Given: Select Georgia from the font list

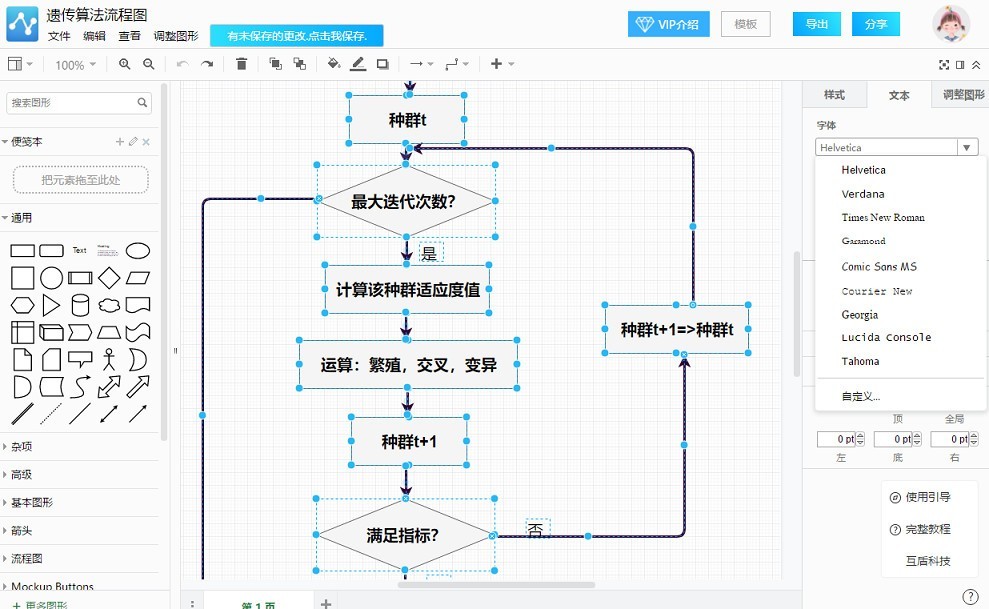Looking at the screenshot, I should point(859,314).
